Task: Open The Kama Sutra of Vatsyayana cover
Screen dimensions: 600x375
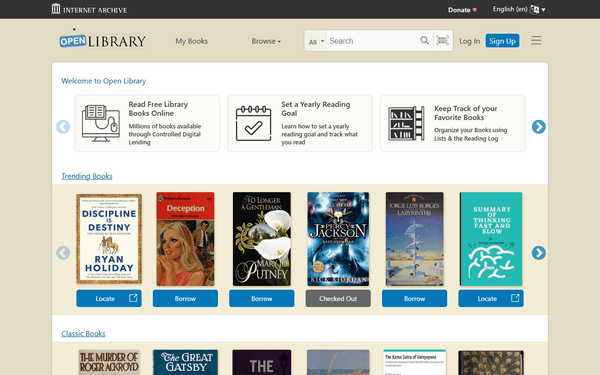Action: point(414,362)
